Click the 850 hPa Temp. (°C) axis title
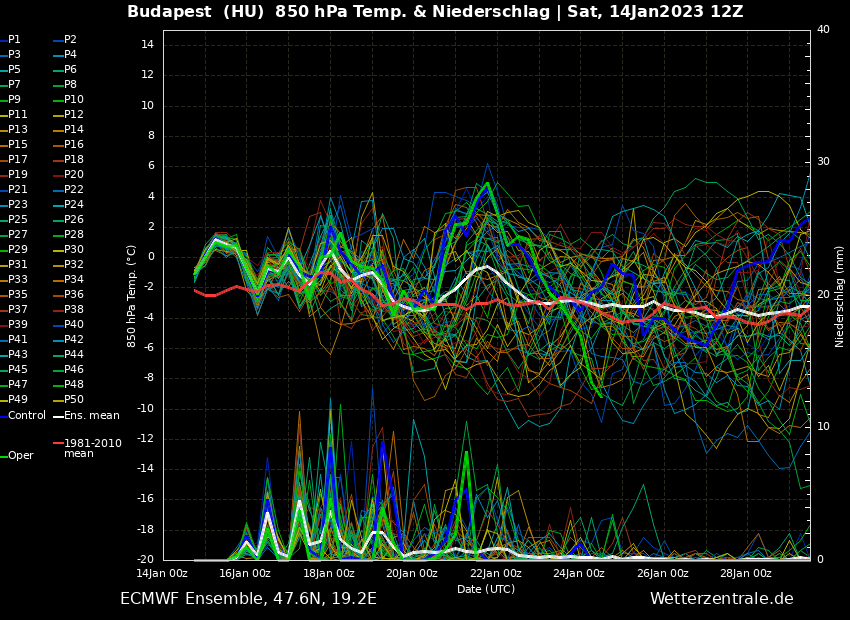Image resolution: width=850 pixels, height=620 pixels. click(132, 296)
